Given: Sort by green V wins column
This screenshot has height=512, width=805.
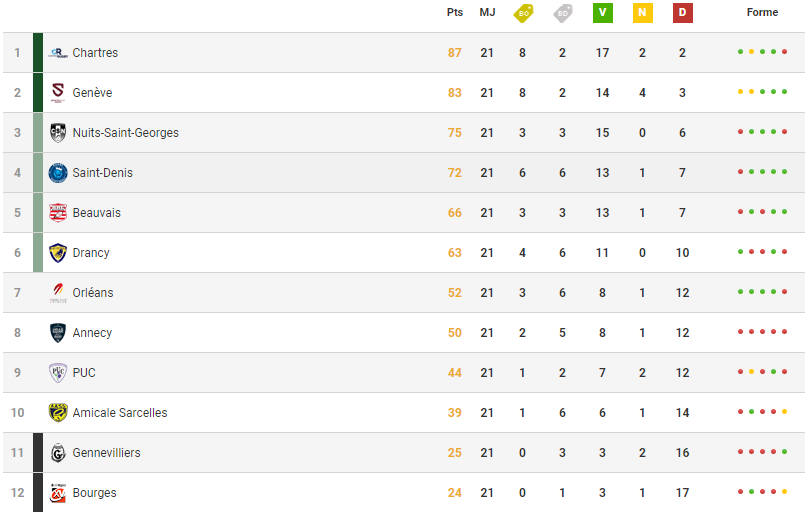Looking at the screenshot, I should pos(602,13).
